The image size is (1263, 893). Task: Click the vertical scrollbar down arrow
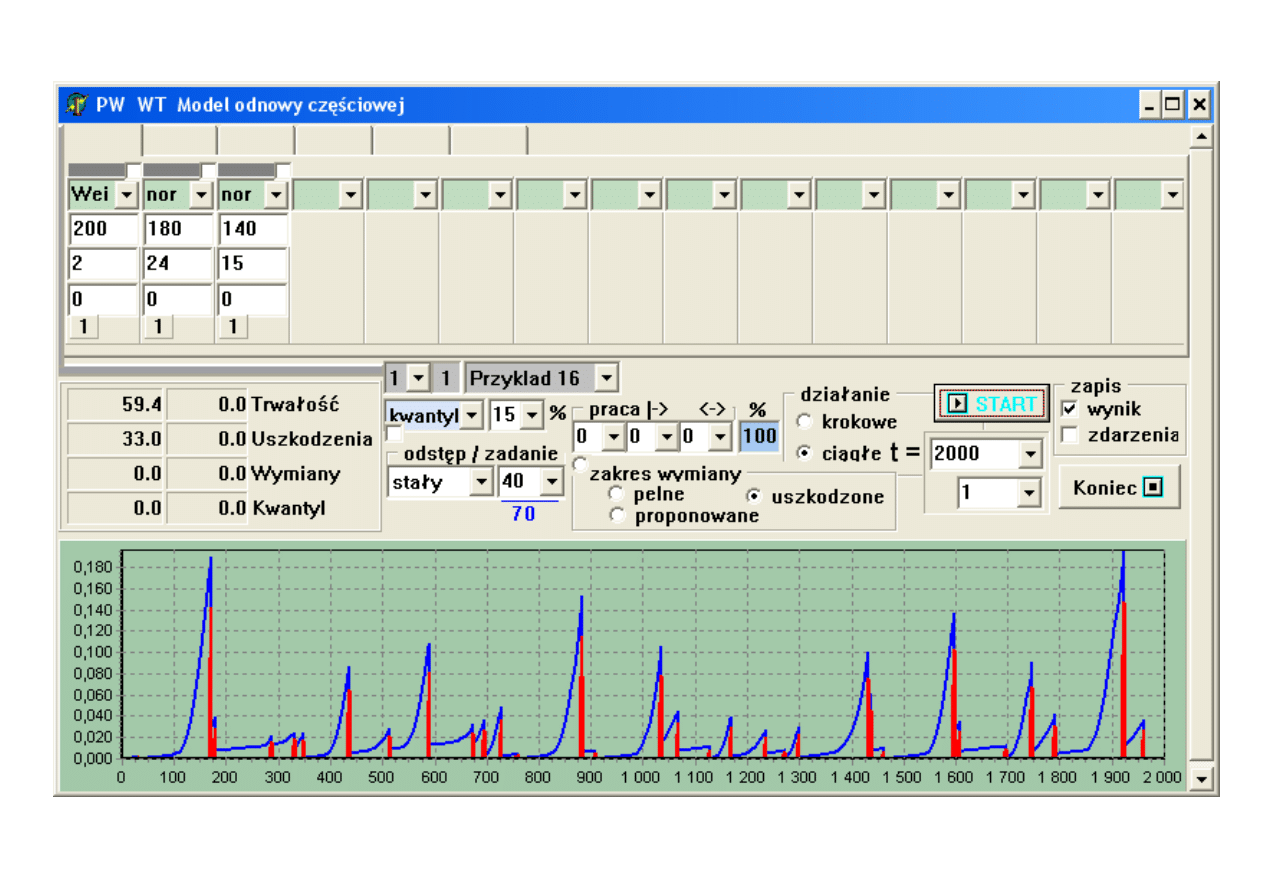[x=1202, y=778]
